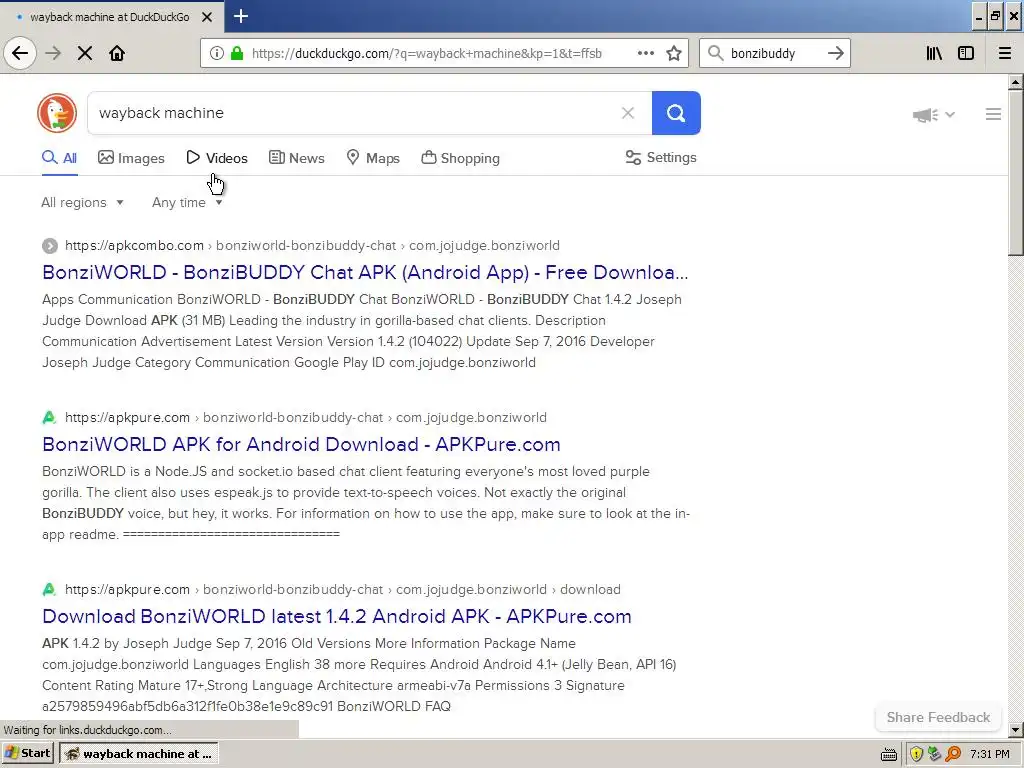Open the Firefox hamburger menu
The width and height of the screenshot is (1024, 768).
coord(1004,53)
